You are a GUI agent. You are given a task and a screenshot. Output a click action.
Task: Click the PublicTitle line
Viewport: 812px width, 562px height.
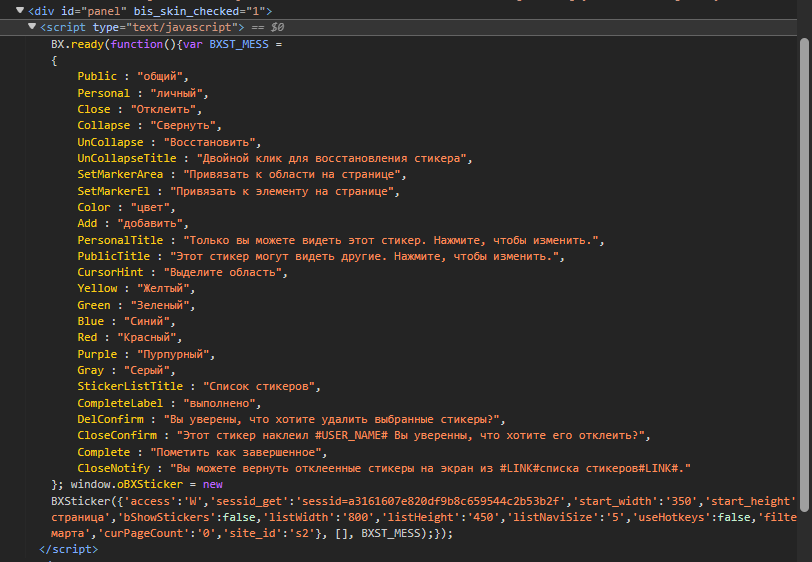click(x=321, y=256)
